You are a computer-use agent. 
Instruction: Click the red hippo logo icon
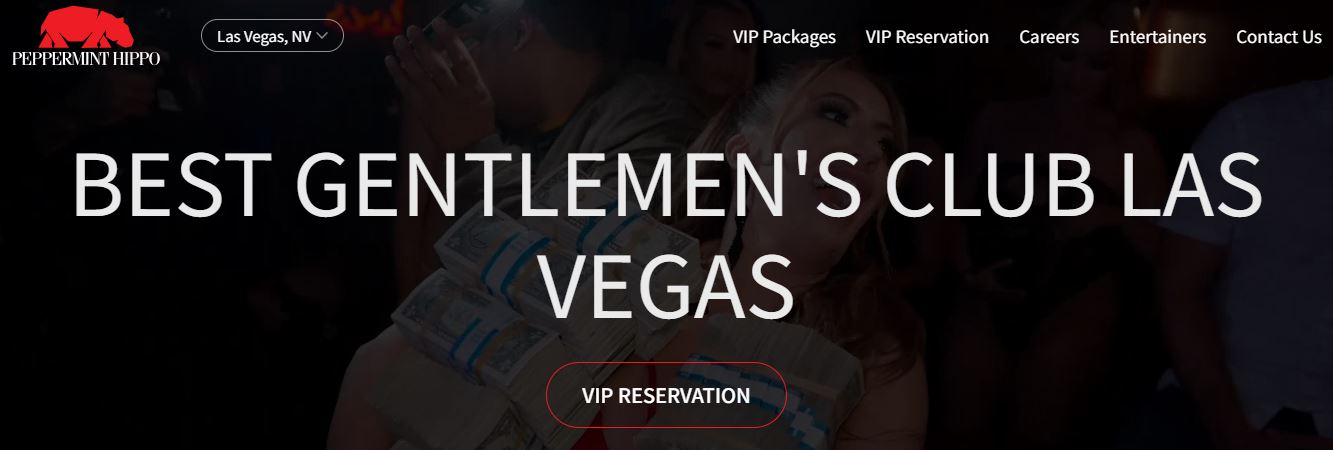click(x=84, y=28)
